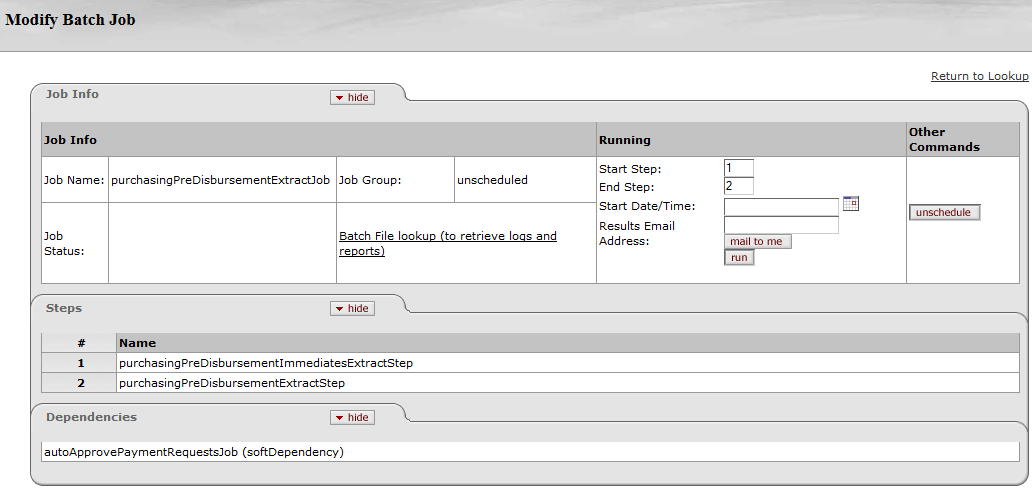Select the Dependencies tab header
Image resolution: width=1032 pixels, height=490 pixels.
pos(91,417)
